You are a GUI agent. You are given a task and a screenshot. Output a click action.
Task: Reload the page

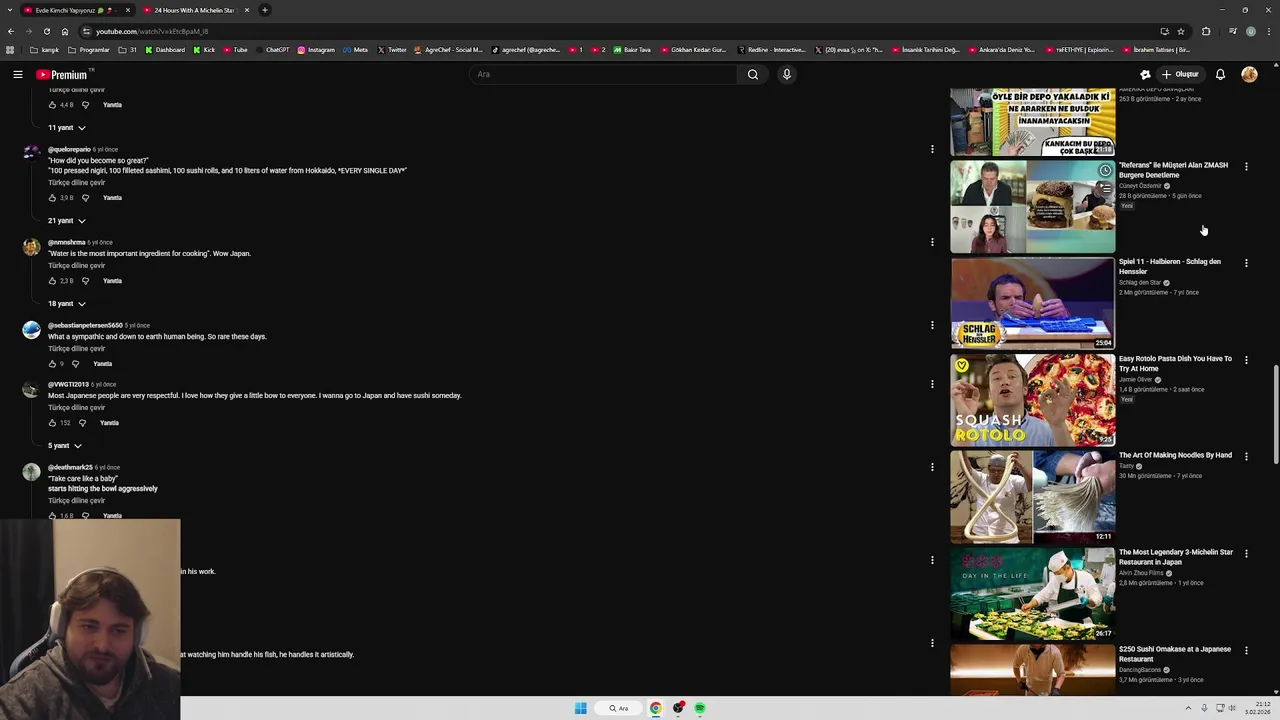[x=46, y=31]
